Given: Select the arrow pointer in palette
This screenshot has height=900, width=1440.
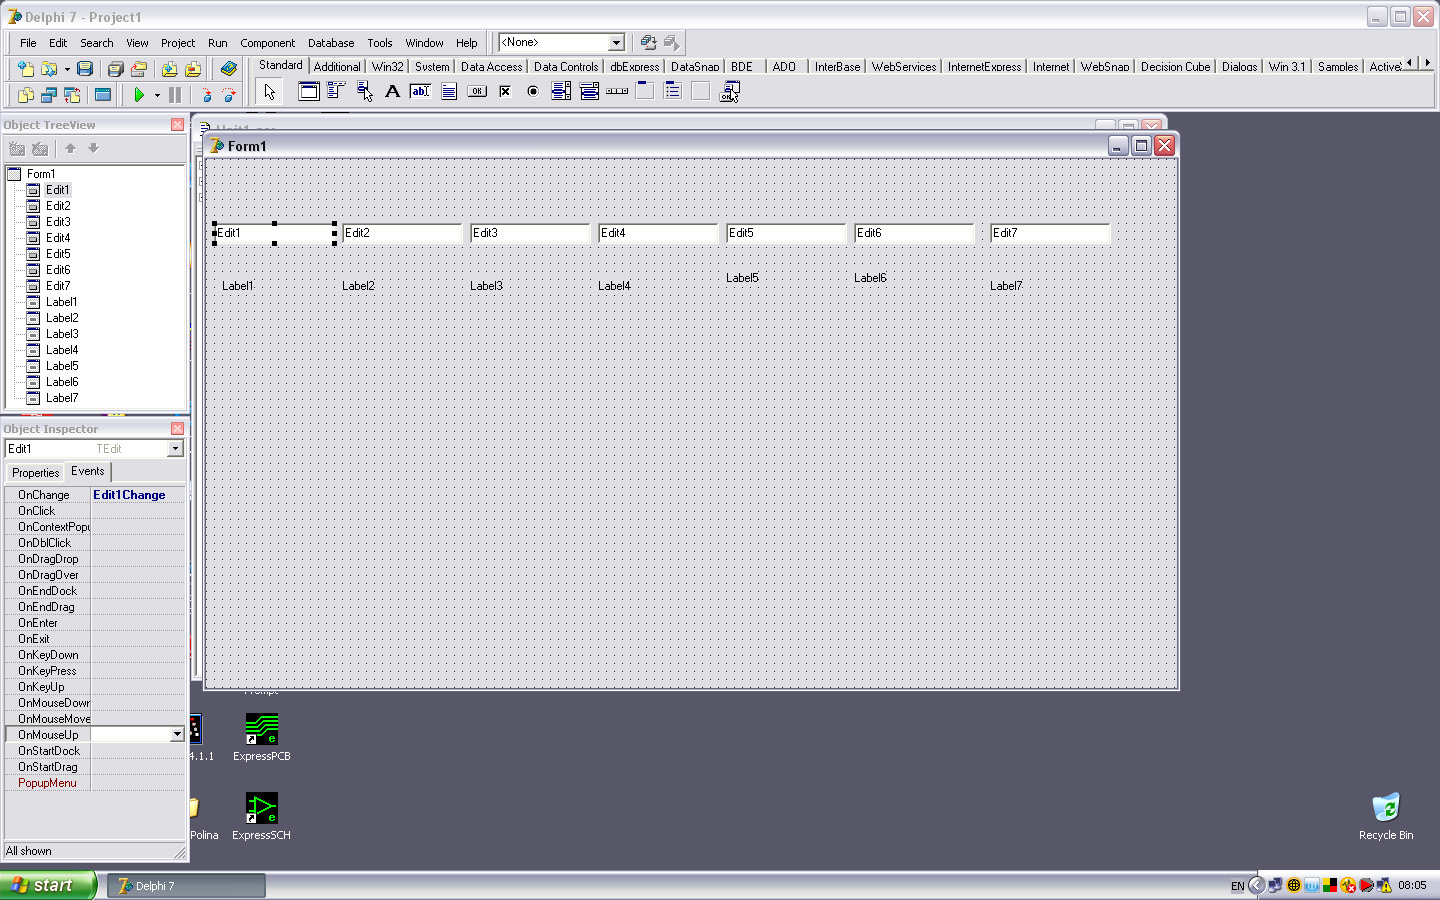Looking at the screenshot, I should coord(269,92).
